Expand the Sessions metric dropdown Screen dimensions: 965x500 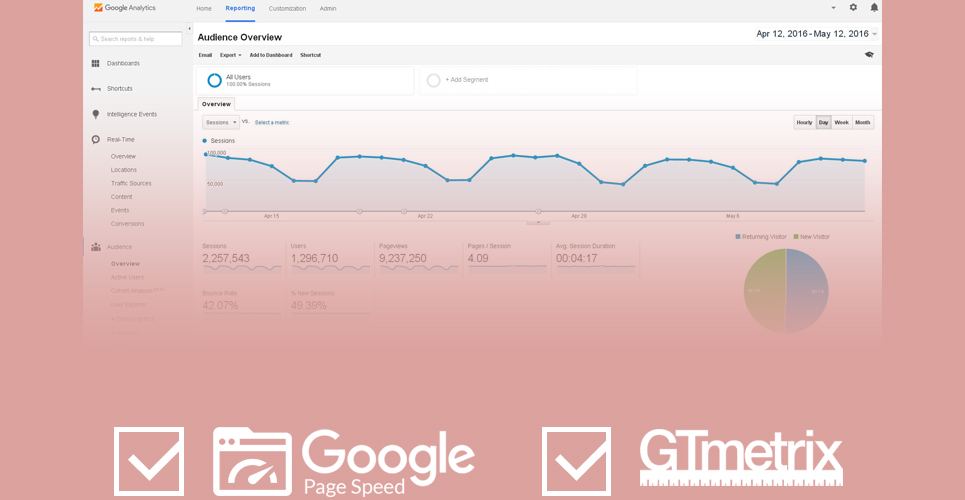click(x=221, y=122)
